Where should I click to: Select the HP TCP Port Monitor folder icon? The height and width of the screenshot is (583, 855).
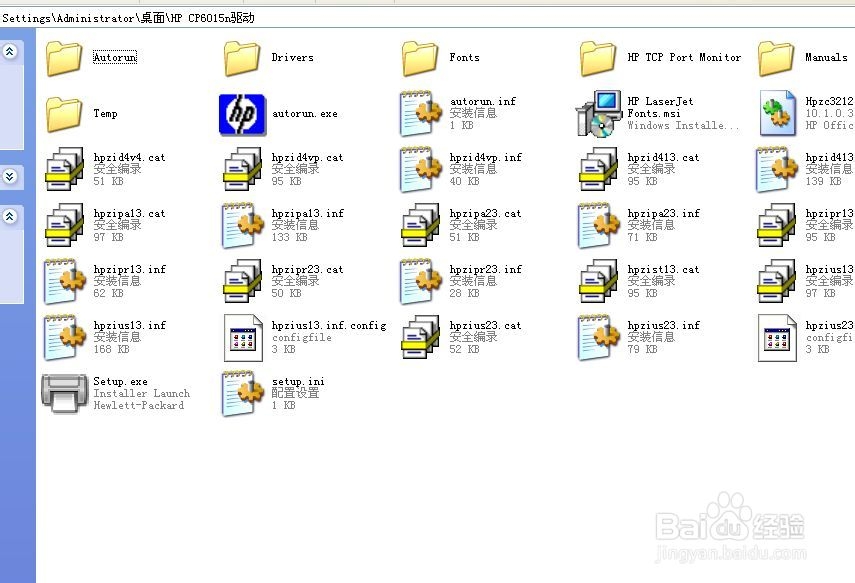(x=598, y=58)
